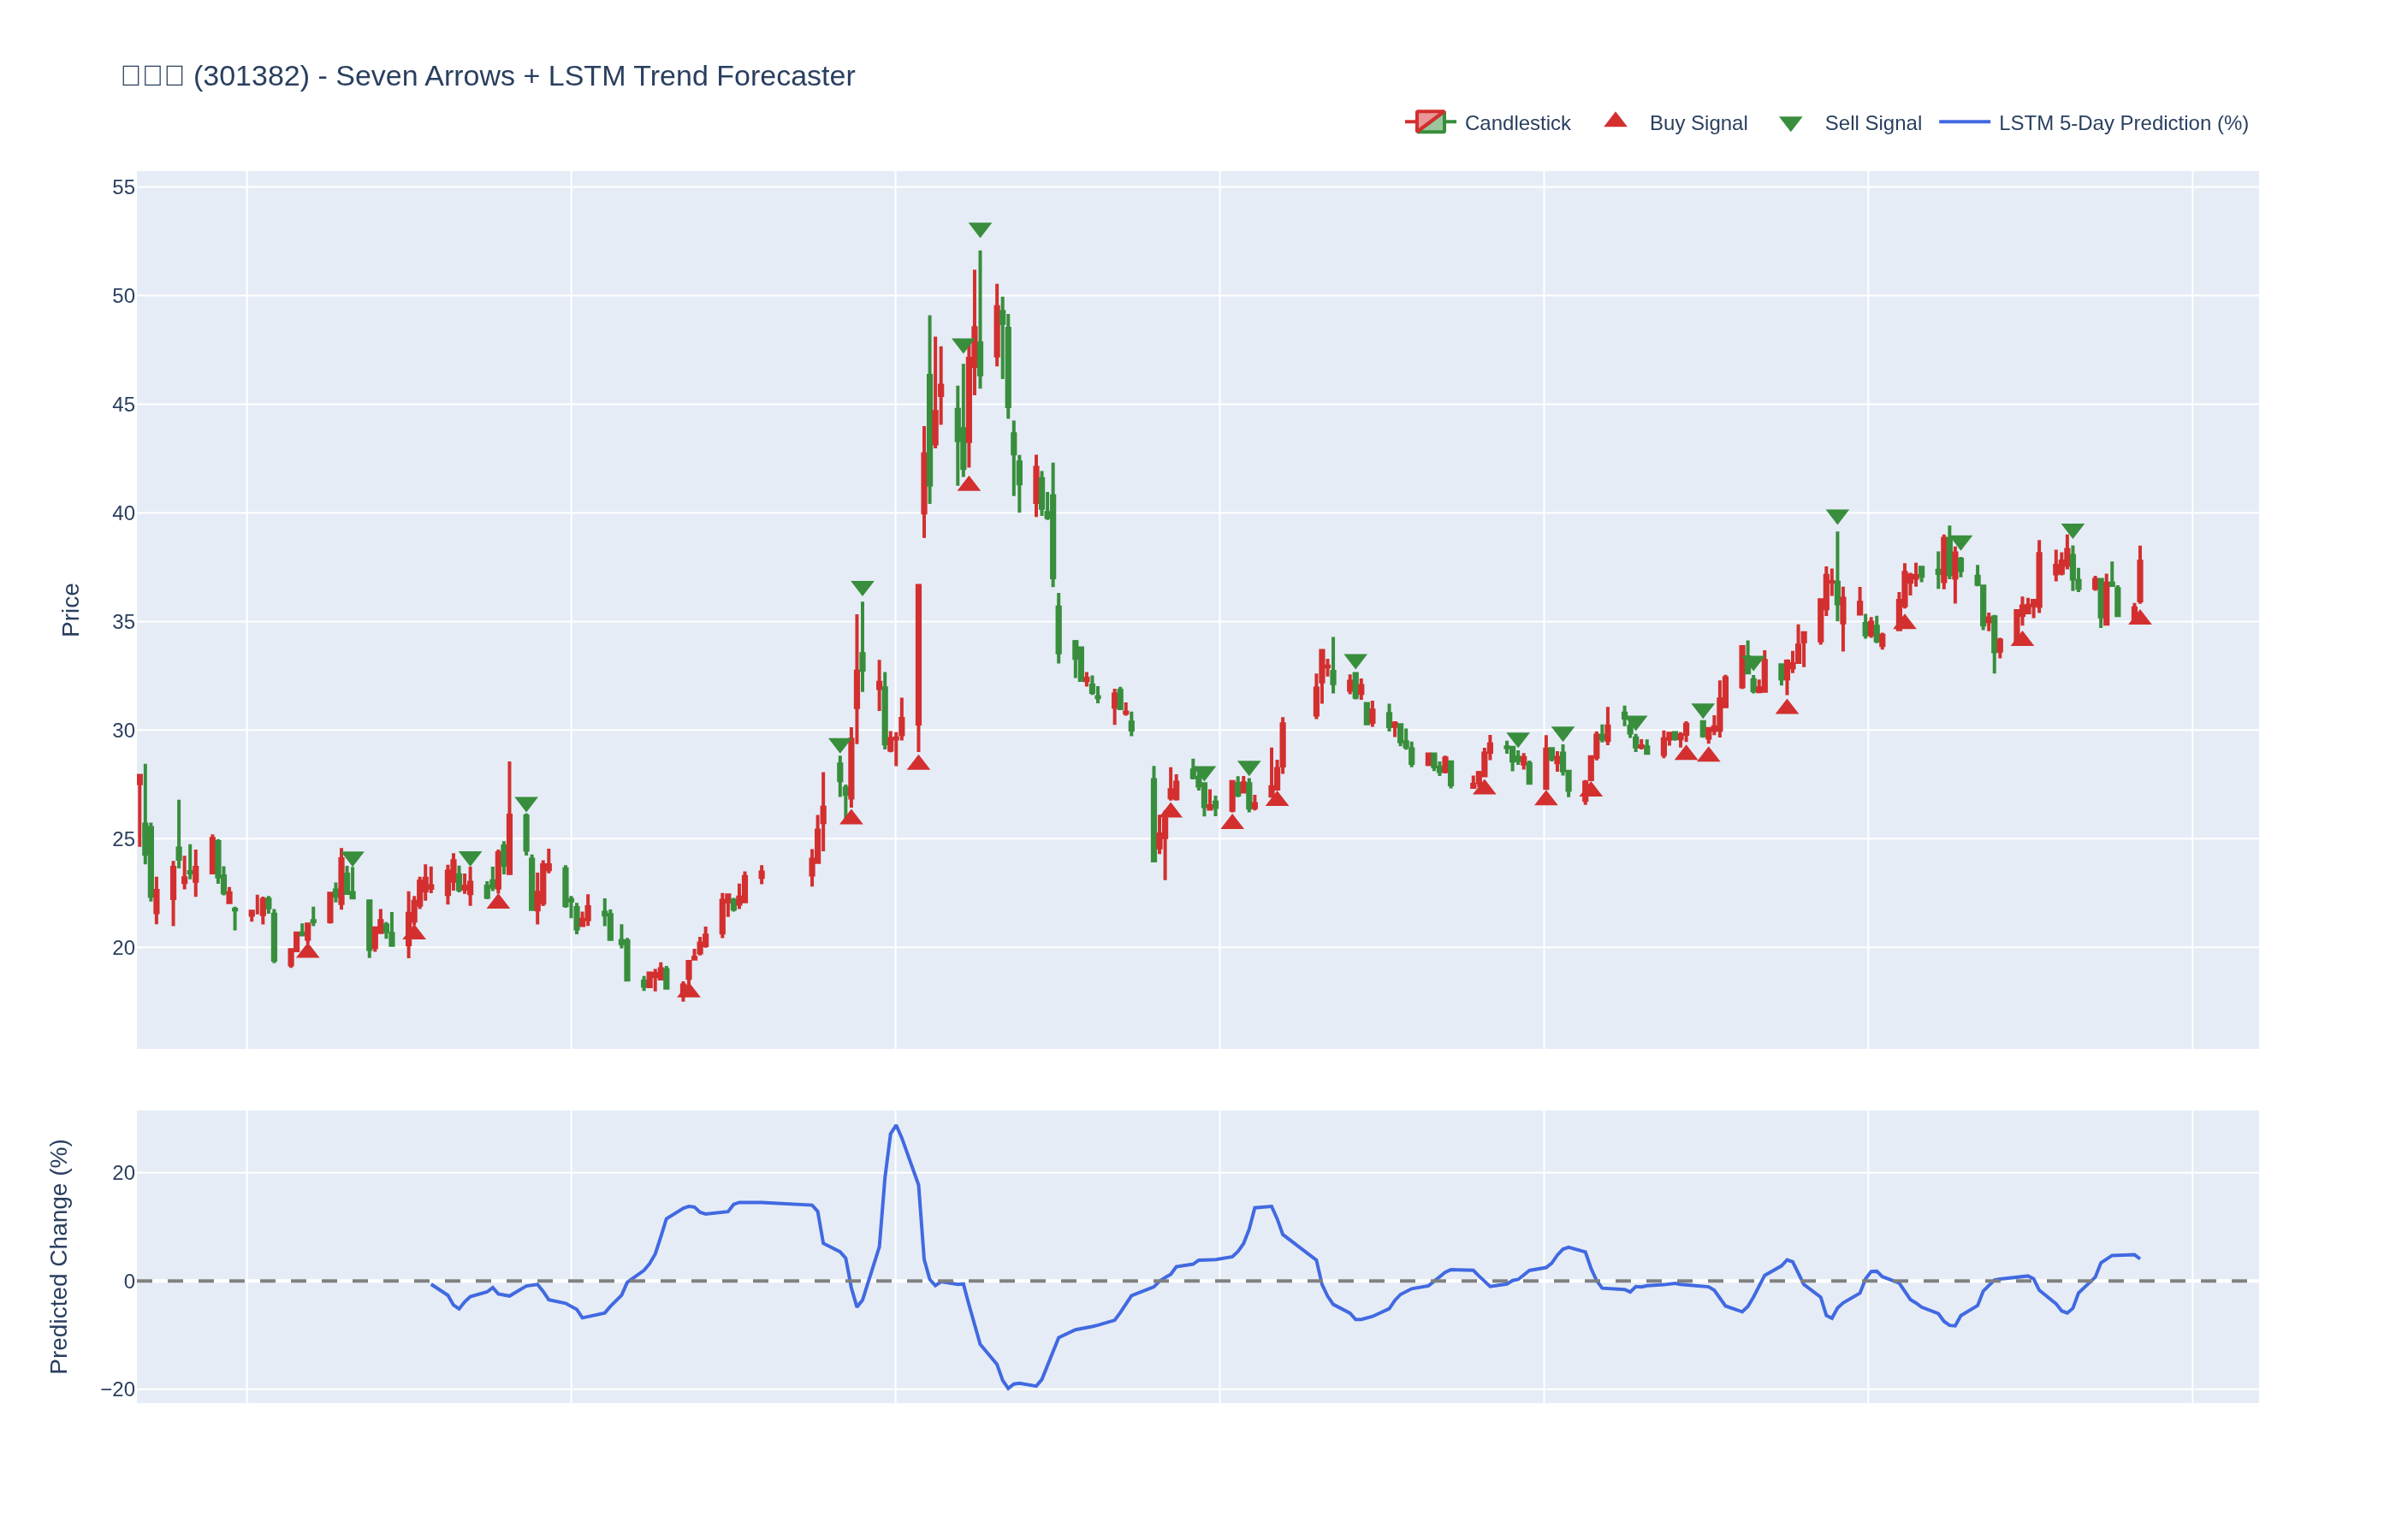Click the buy signal marker just below 45

point(968,484)
